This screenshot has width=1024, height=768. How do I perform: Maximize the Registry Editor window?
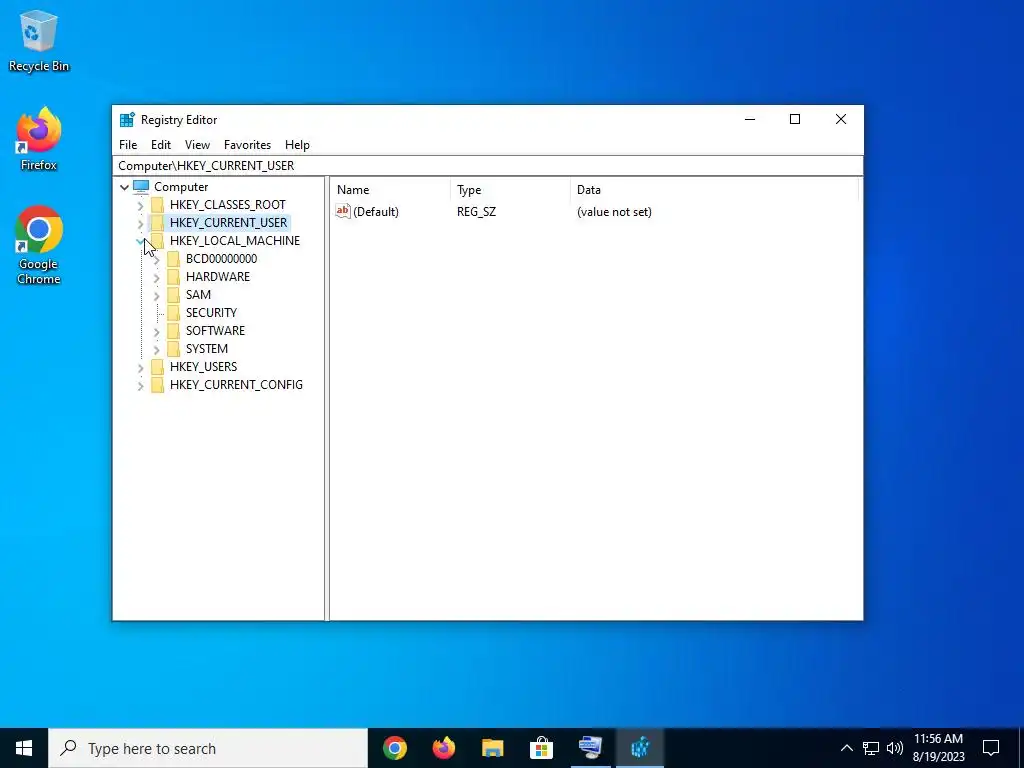click(x=795, y=120)
